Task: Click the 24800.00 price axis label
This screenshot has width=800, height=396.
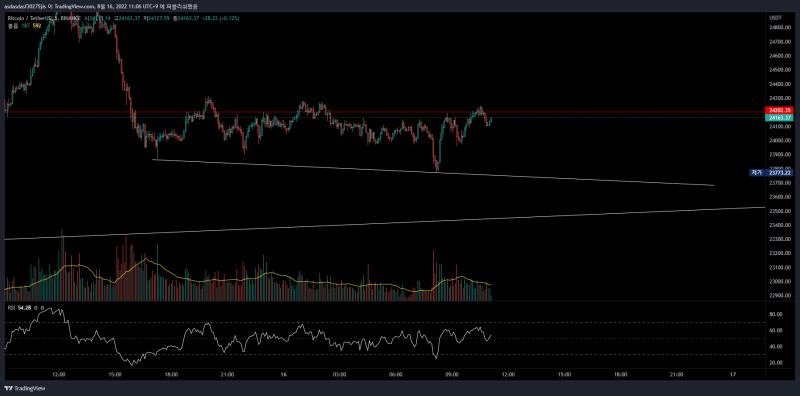Action: (779, 27)
